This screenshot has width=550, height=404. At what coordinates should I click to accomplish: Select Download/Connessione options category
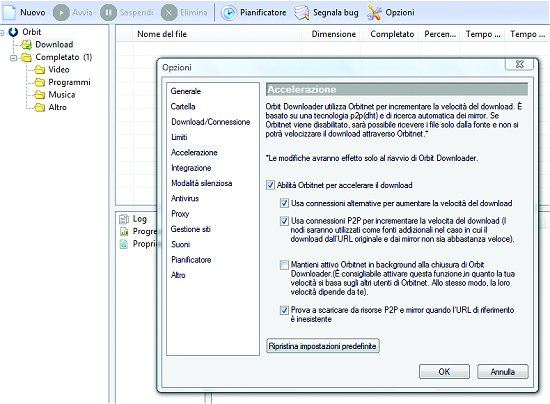pyautogui.click(x=210, y=122)
